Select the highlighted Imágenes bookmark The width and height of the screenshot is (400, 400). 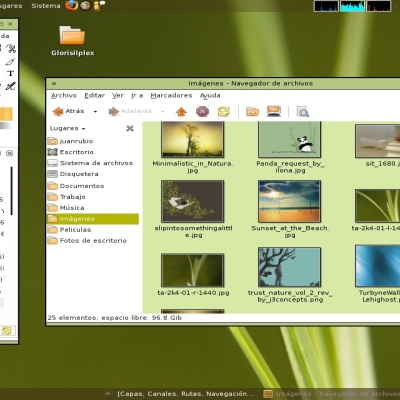93,219
